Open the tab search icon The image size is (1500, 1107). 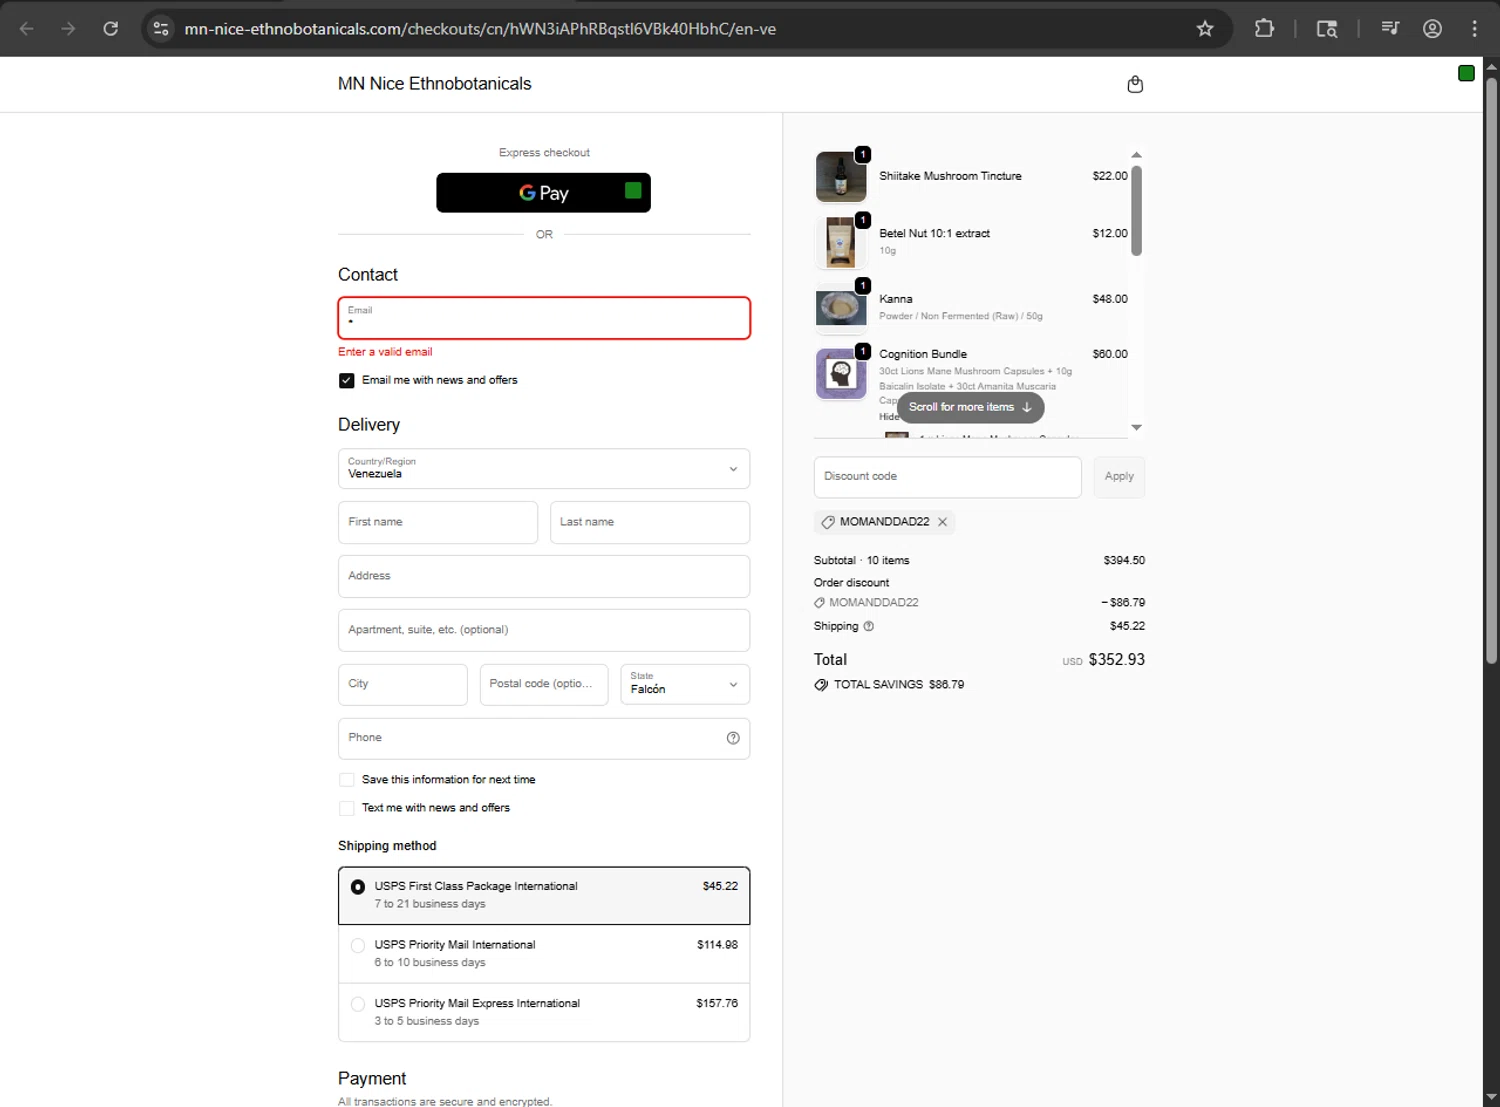click(1327, 29)
